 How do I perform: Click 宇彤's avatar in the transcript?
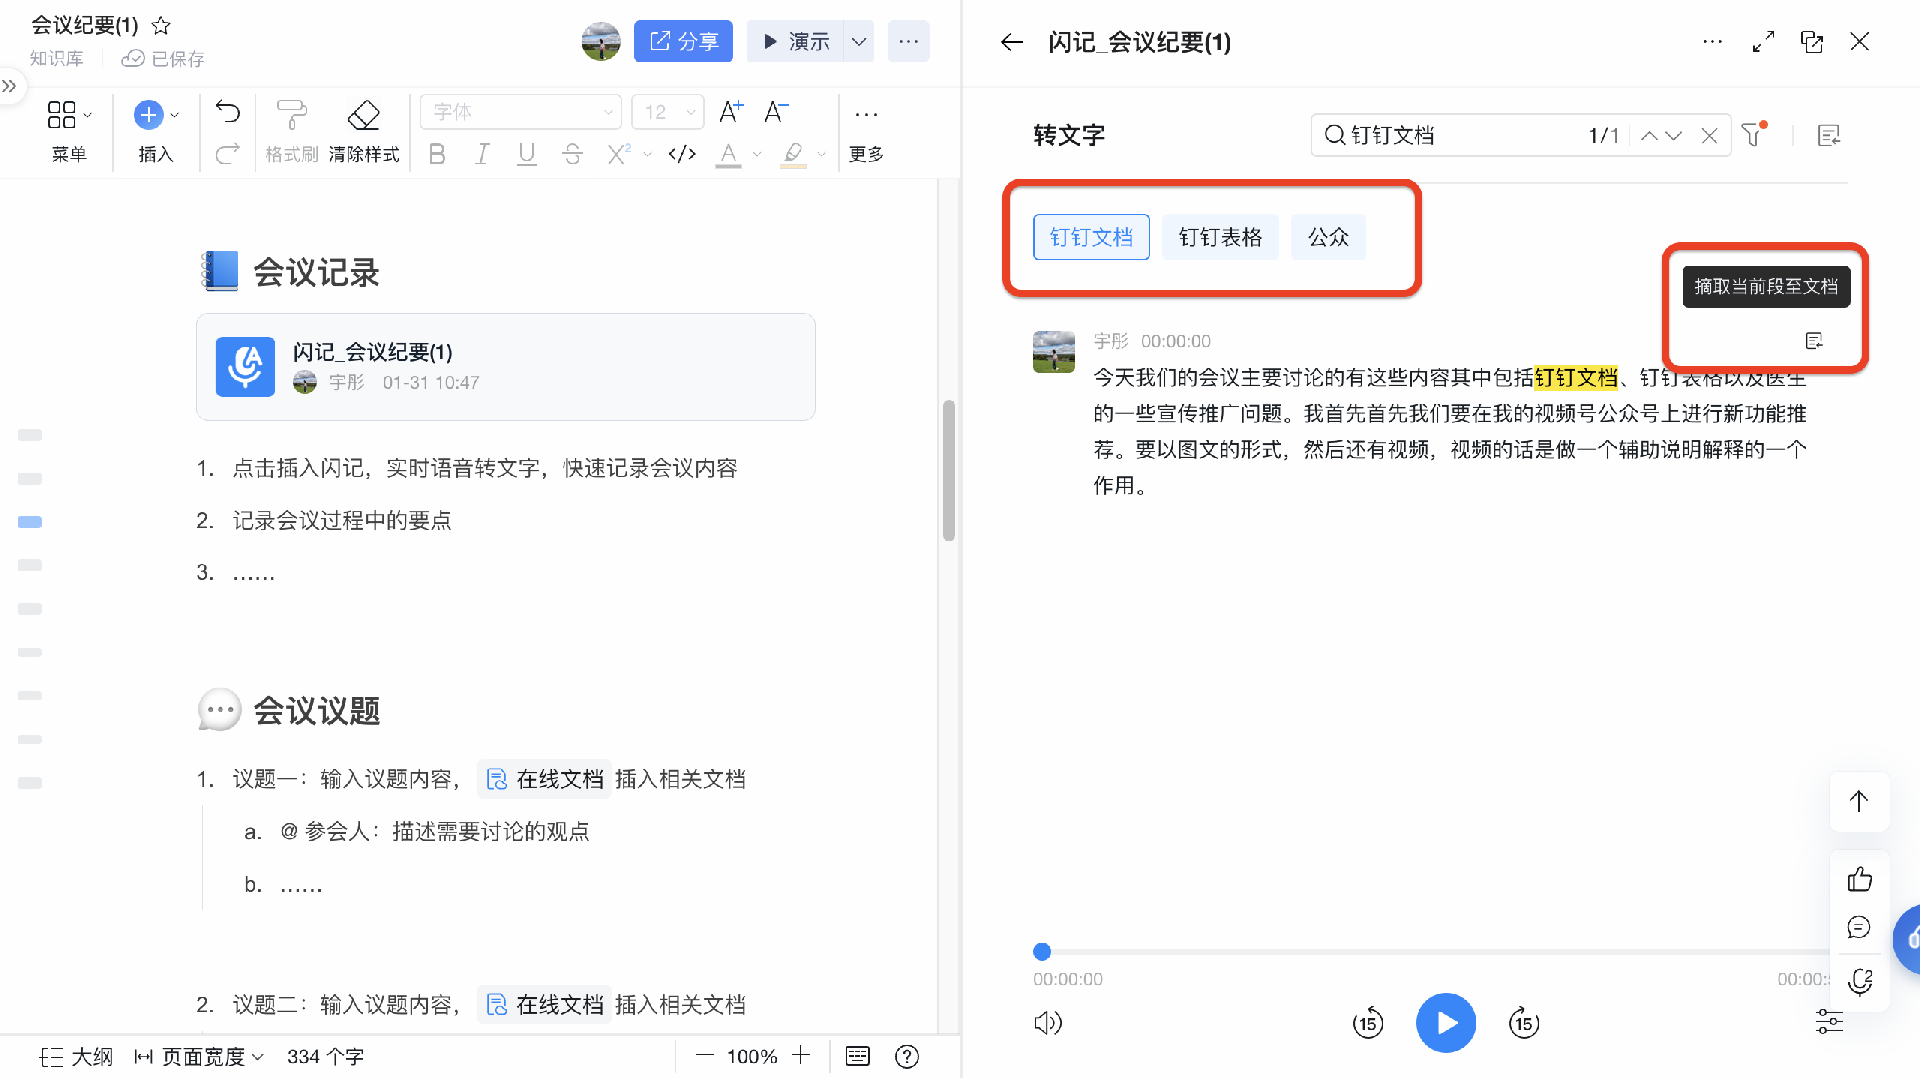[1054, 352]
